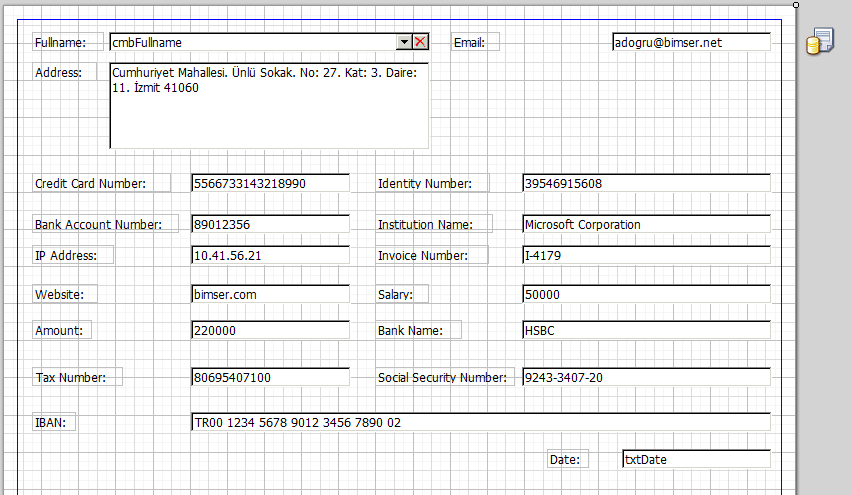851x495 pixels.
Task: Click the identity number field with 39546915608
Action: coord(646,183)
